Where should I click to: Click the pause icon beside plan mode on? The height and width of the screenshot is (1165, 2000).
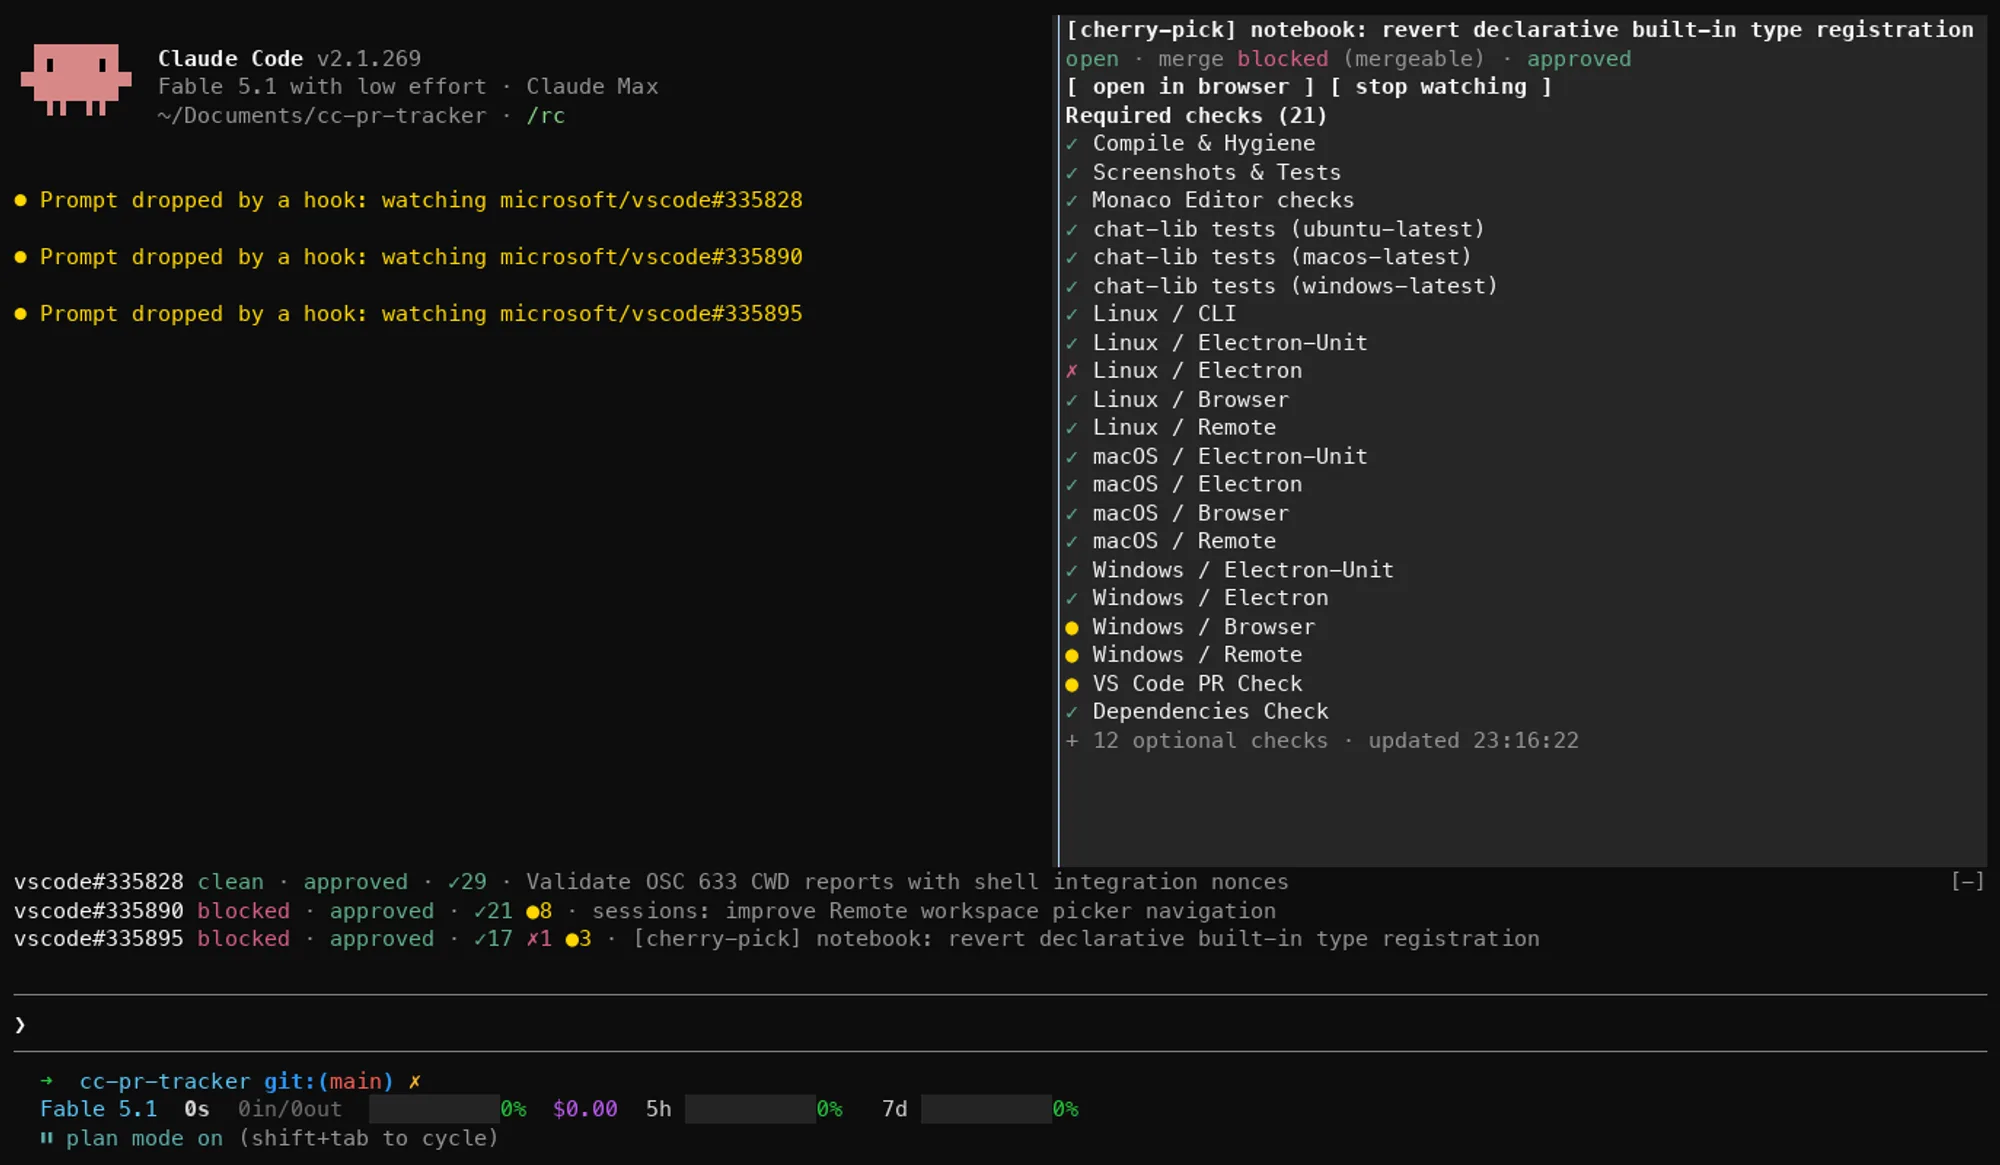pyautogui.click(x=46, y=1138)
